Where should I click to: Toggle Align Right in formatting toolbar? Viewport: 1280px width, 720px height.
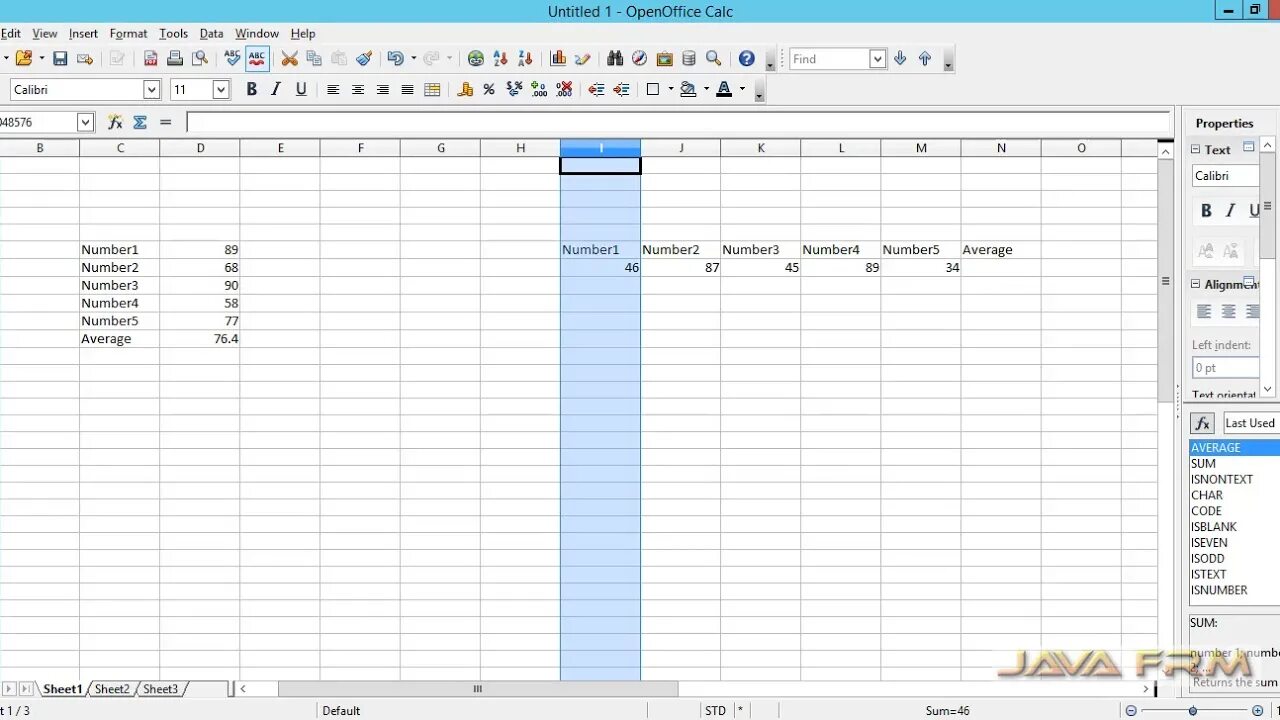click(383, 90)
